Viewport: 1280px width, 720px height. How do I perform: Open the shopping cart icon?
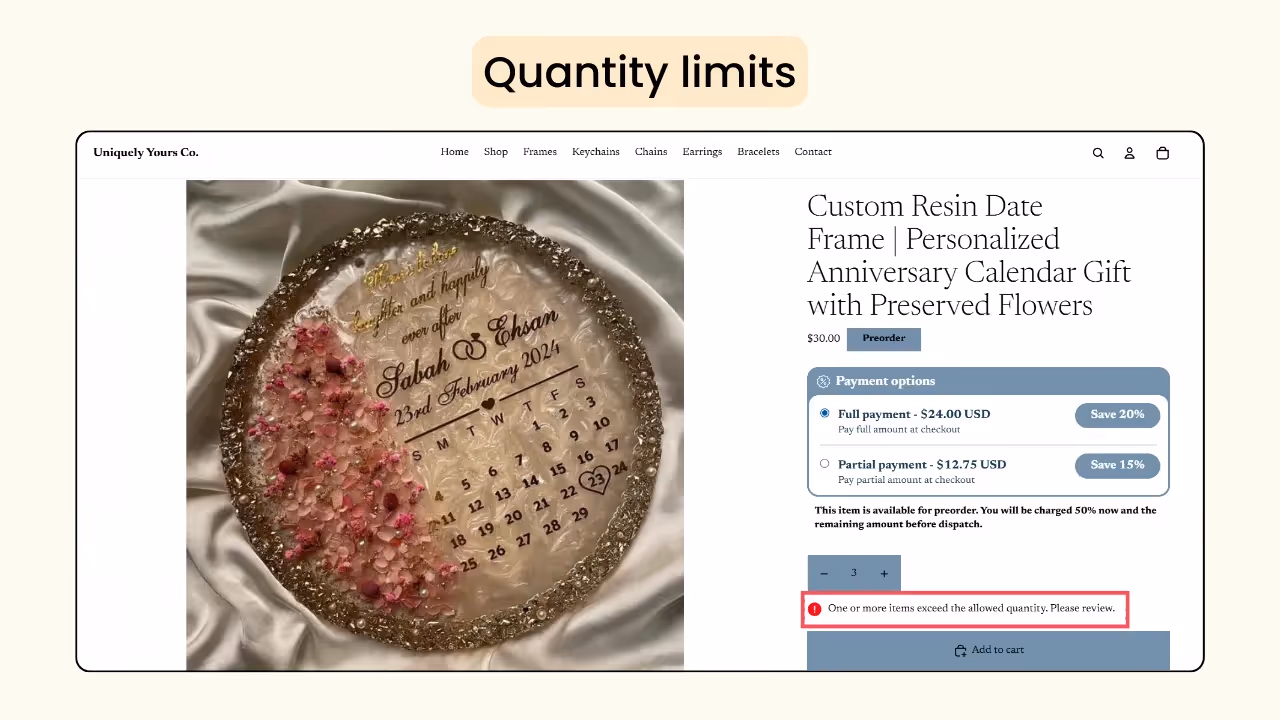[x=1162, y=152]
